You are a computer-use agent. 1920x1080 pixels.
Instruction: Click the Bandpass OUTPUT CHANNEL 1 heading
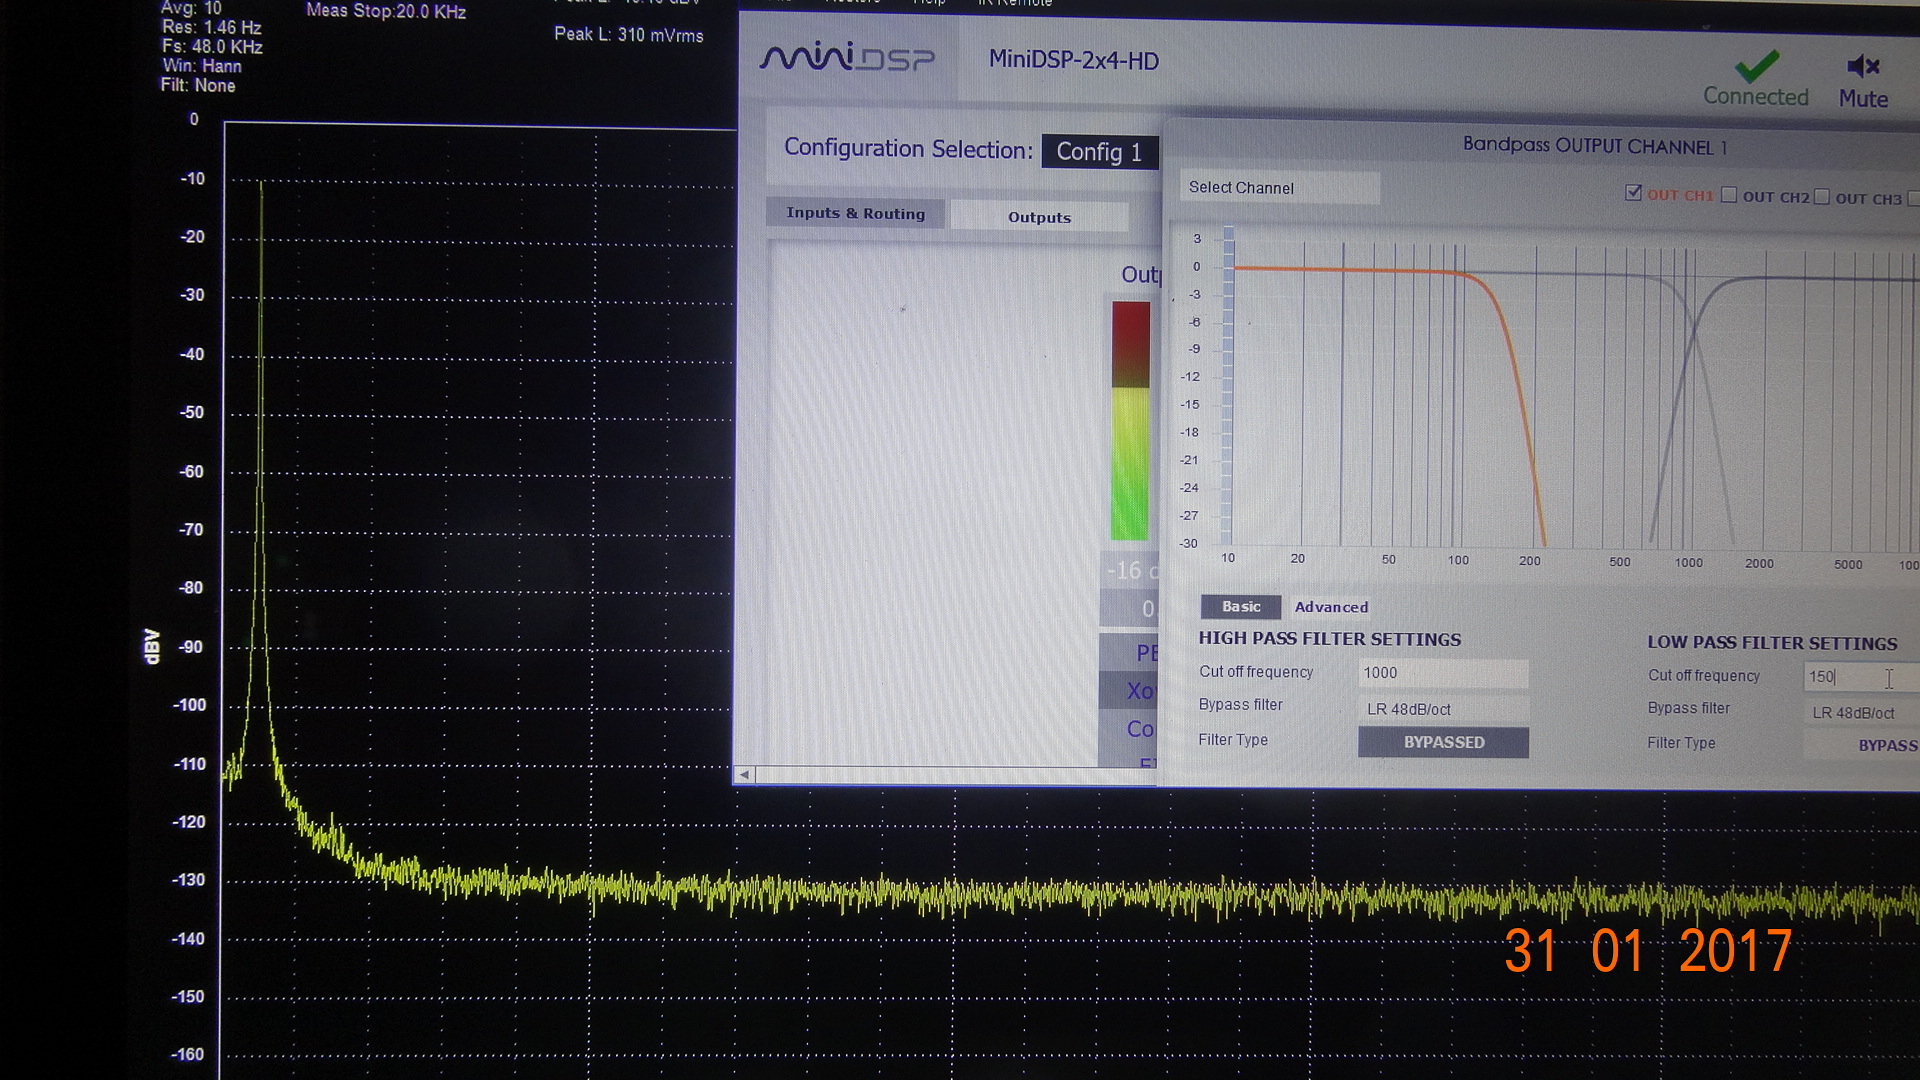1594,146
